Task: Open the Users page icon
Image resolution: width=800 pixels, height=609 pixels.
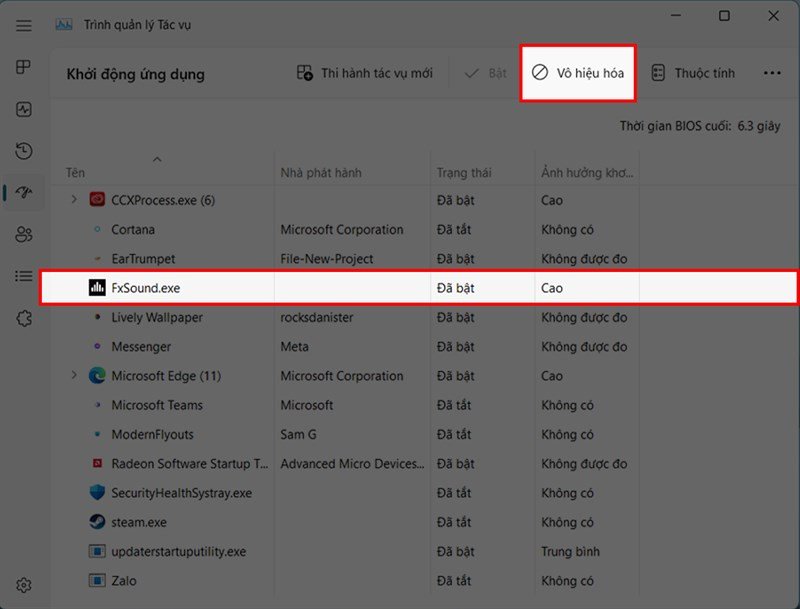Action: click(23, 235)
